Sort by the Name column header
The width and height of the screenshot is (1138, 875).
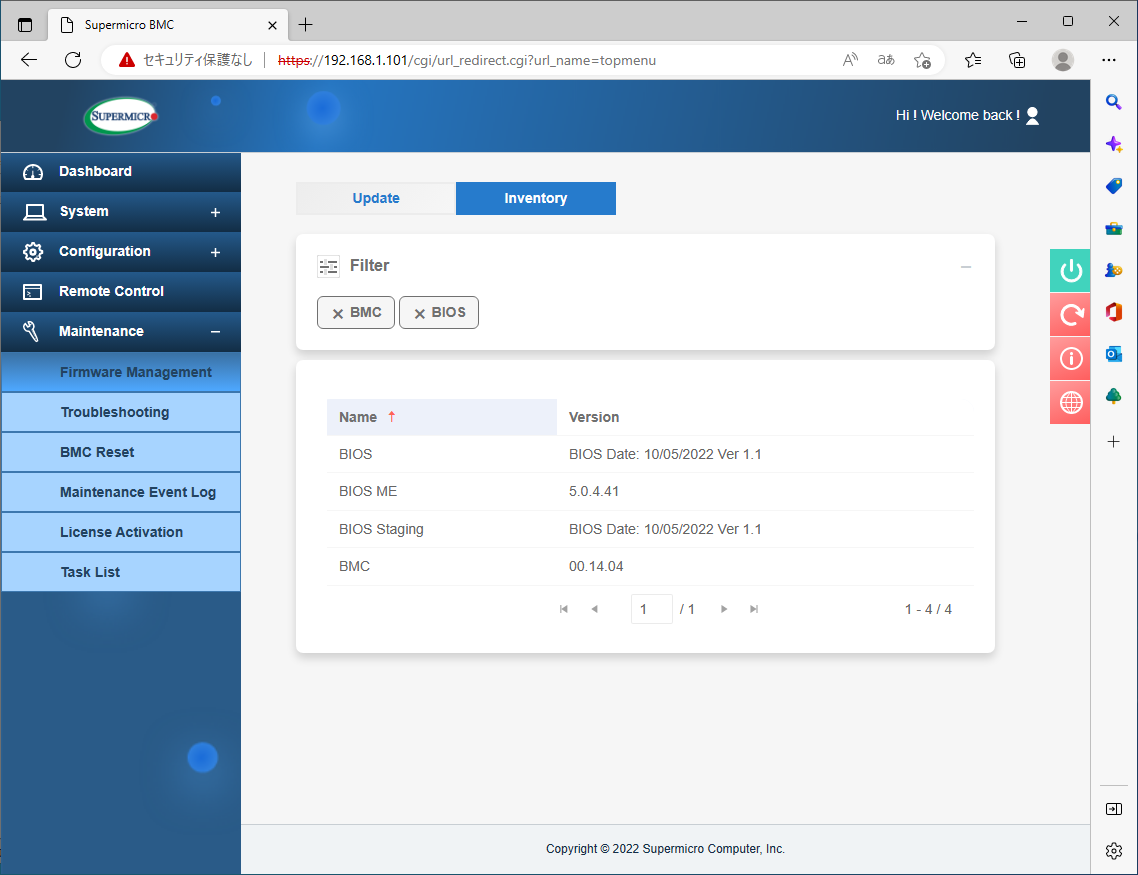click(x=442, y=417)
